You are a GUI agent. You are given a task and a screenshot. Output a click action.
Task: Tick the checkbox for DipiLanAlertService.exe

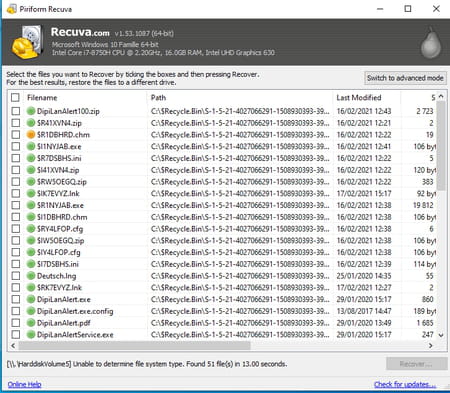(x=16, y=334)
